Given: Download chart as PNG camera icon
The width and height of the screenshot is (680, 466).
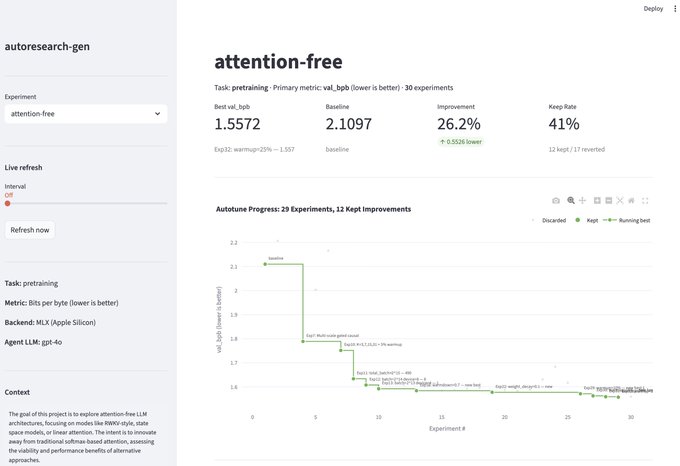Looking at the screenshot, I should pos(556,200).
